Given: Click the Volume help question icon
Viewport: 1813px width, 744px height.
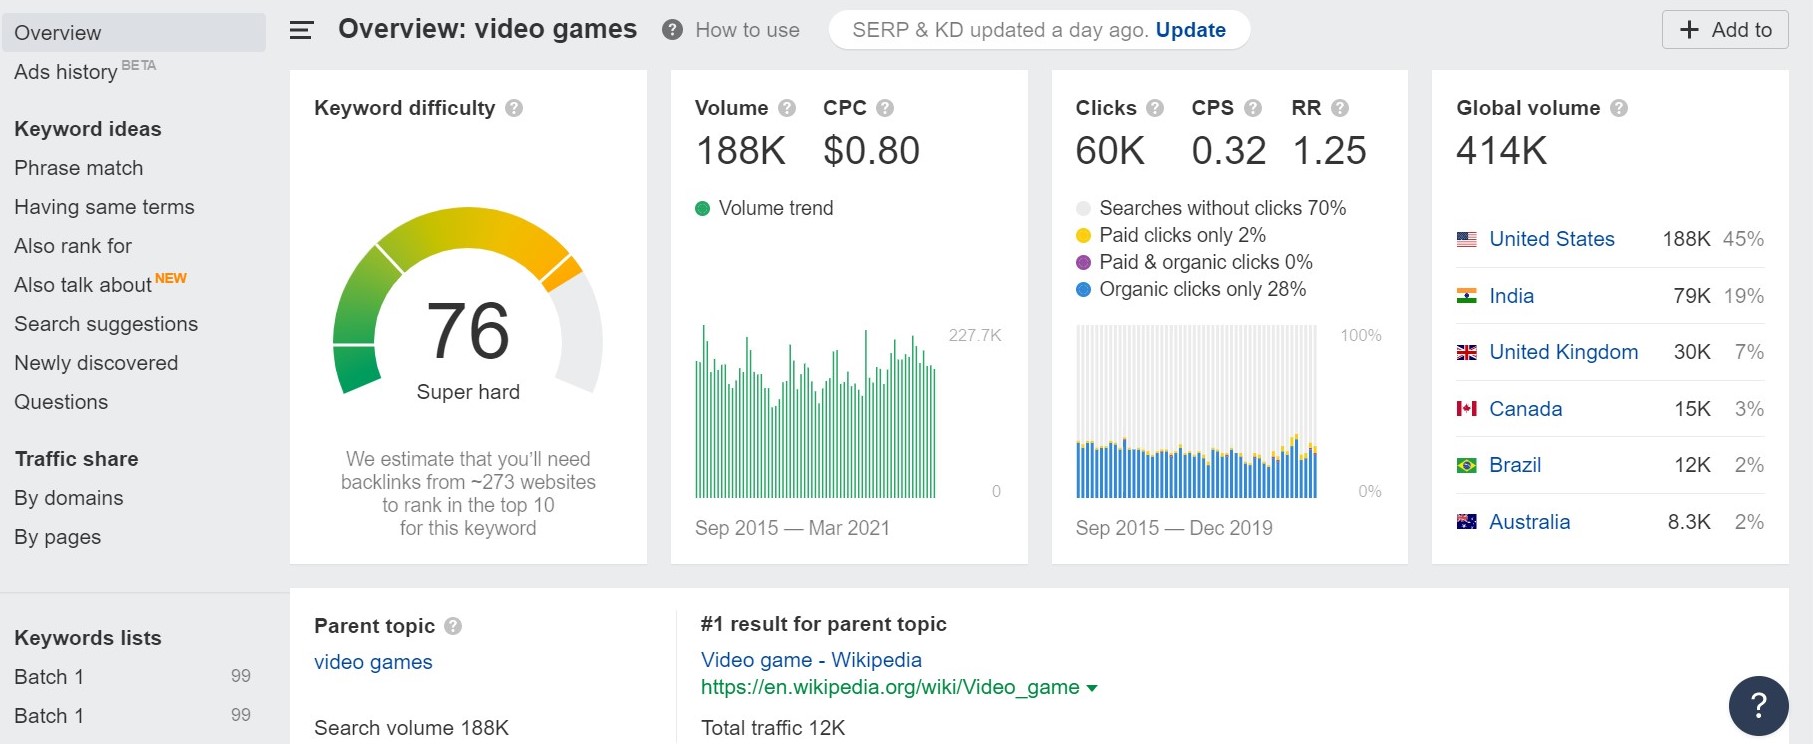Looking at the screenshot, I should [787, 108].
